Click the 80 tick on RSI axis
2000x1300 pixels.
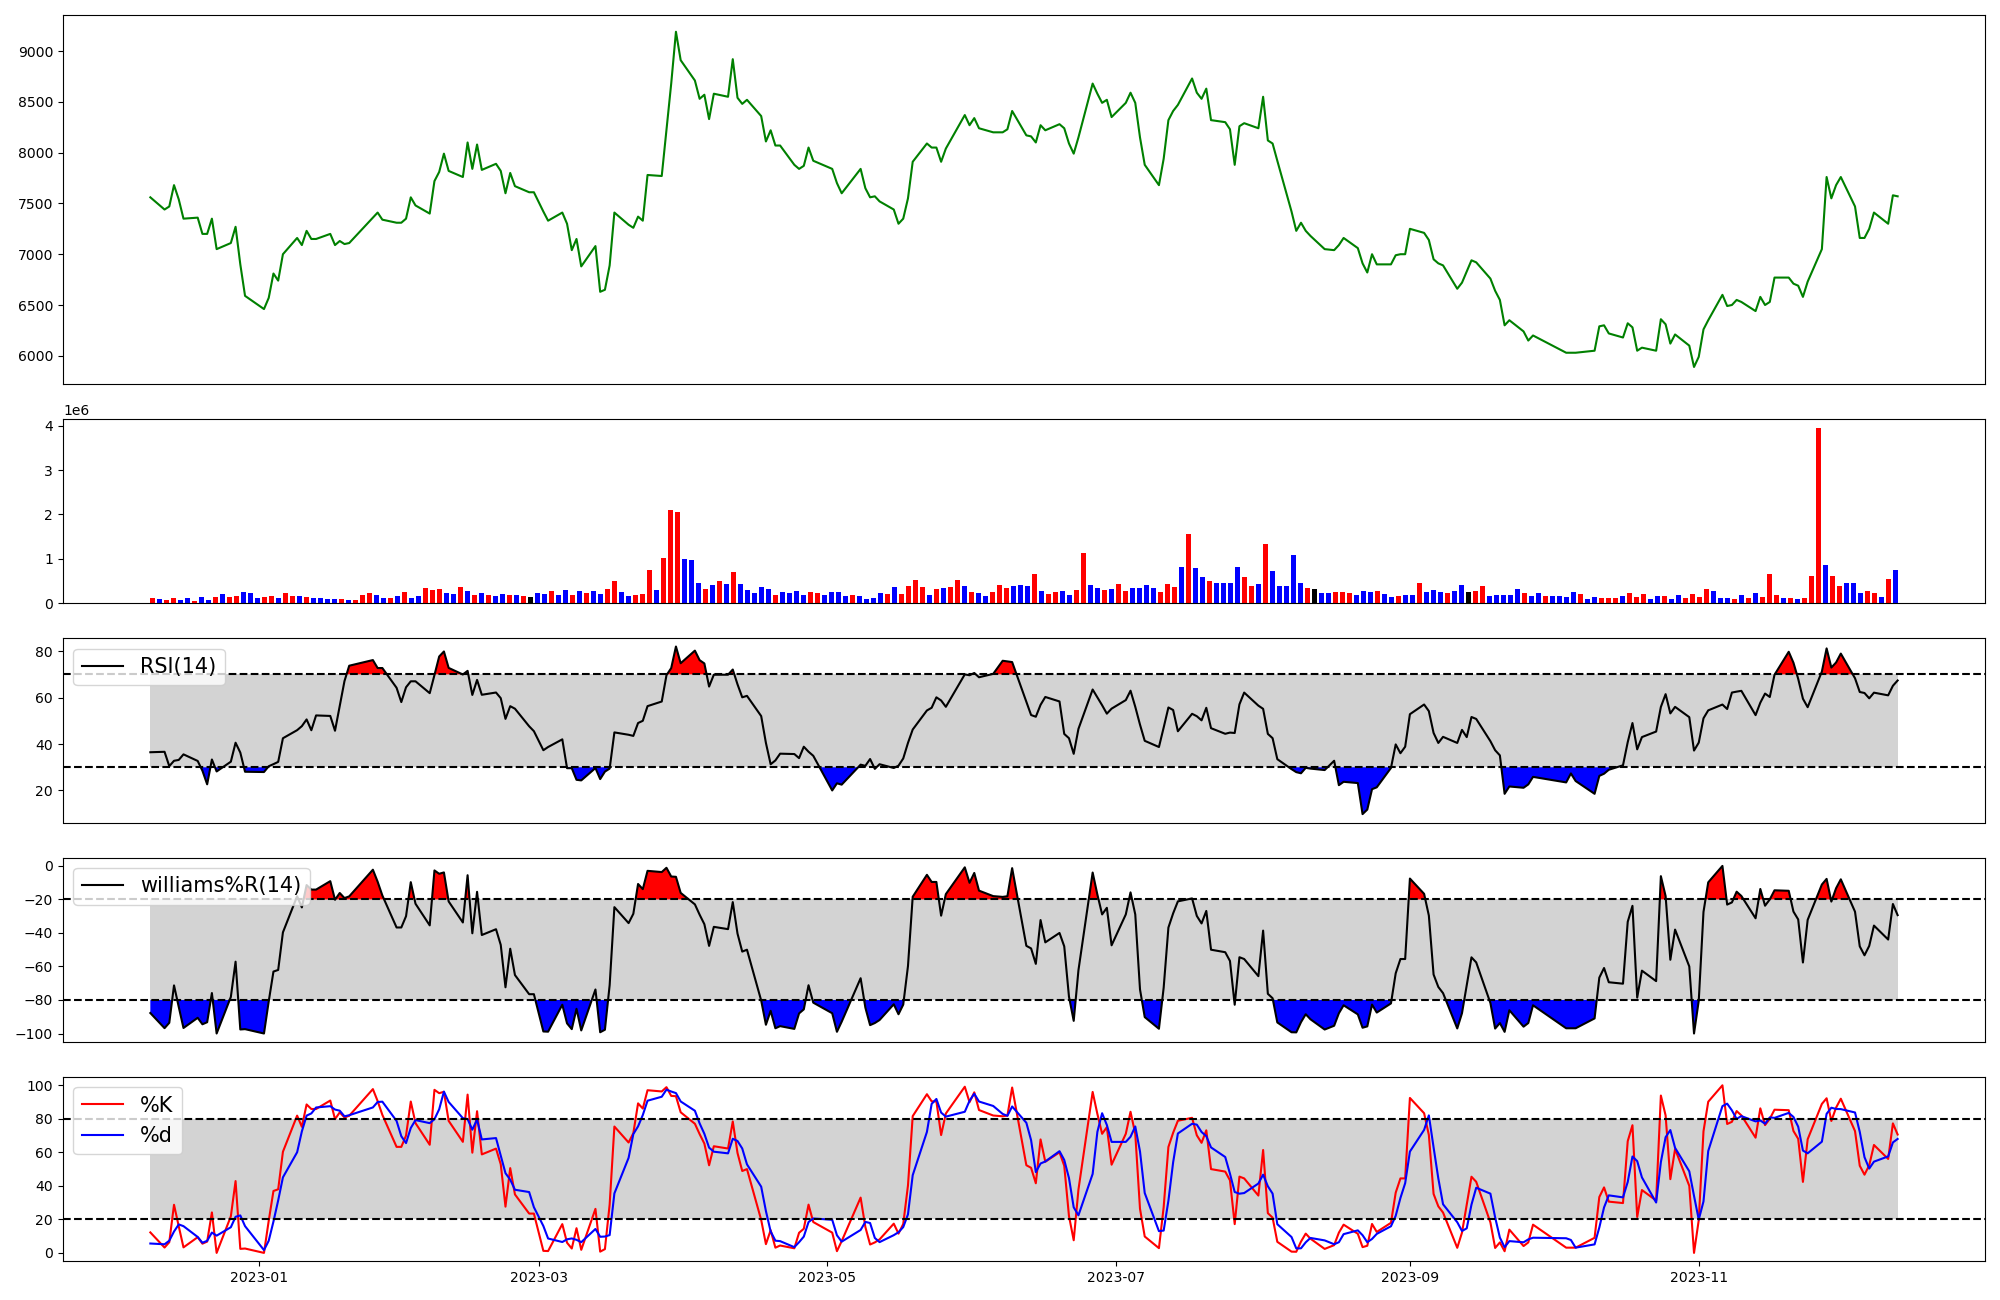[x=43, y=652]
